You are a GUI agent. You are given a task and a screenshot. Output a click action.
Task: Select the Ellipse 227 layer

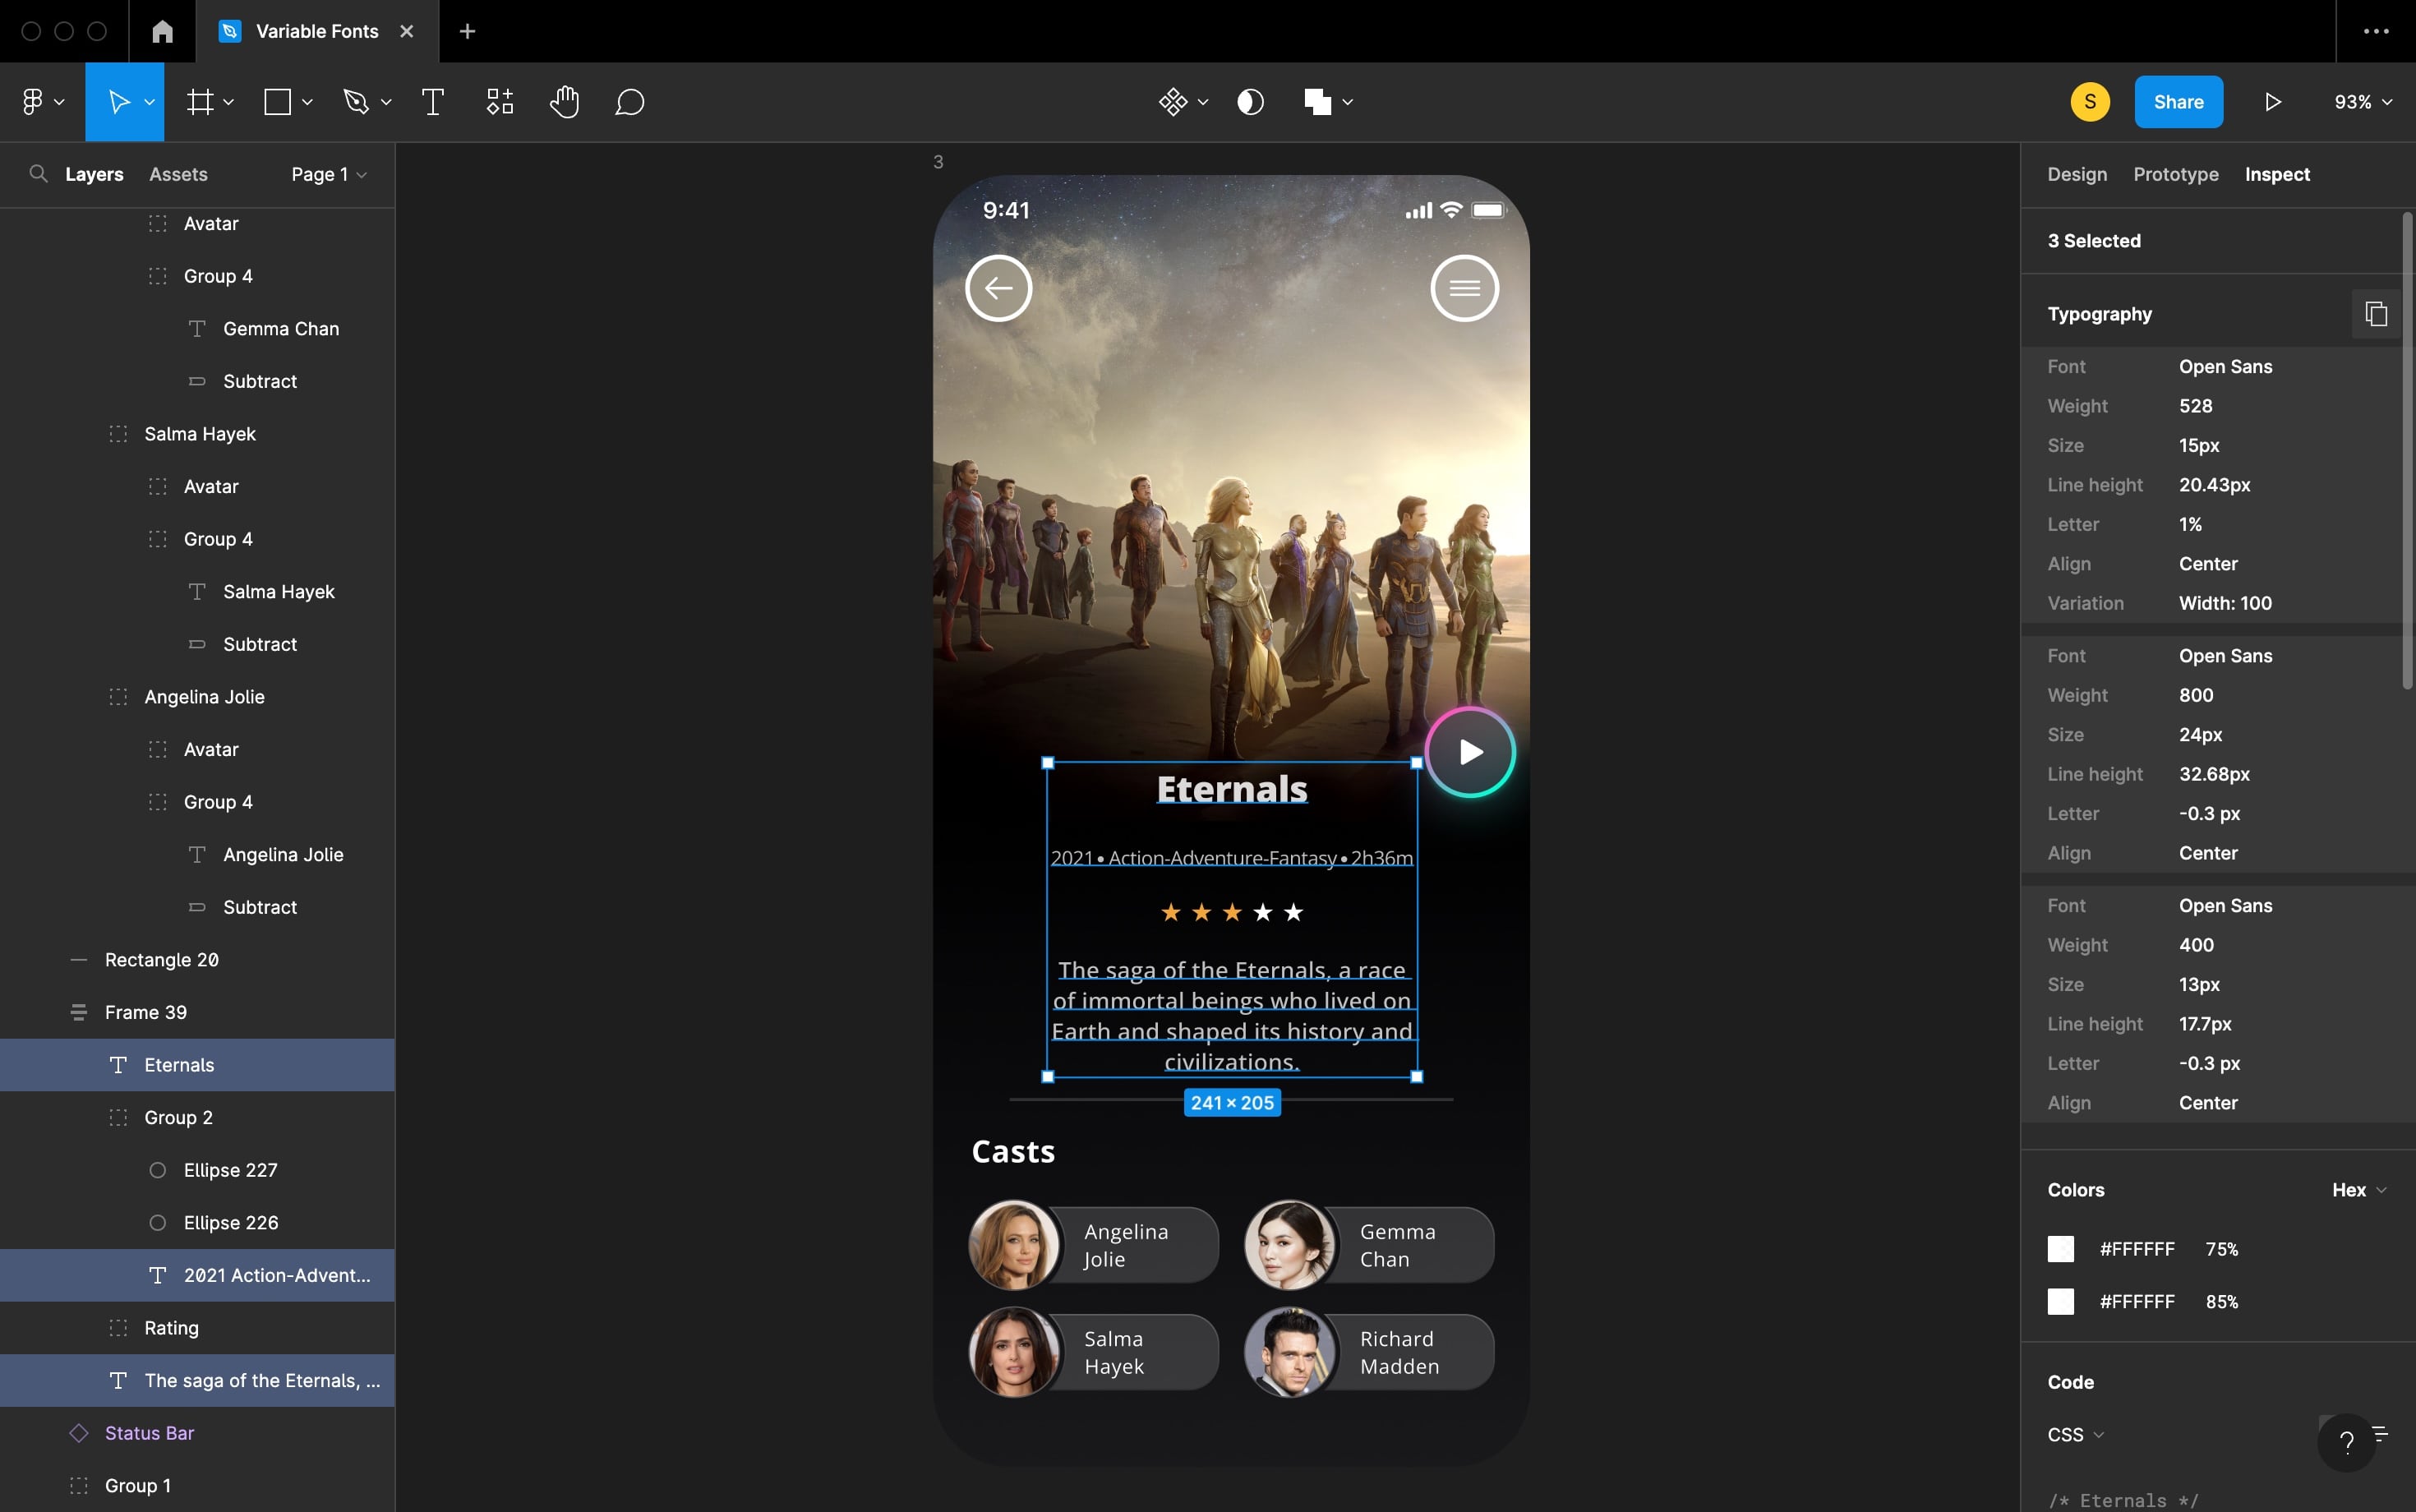pyautogui.click(x=197, y=1170)
